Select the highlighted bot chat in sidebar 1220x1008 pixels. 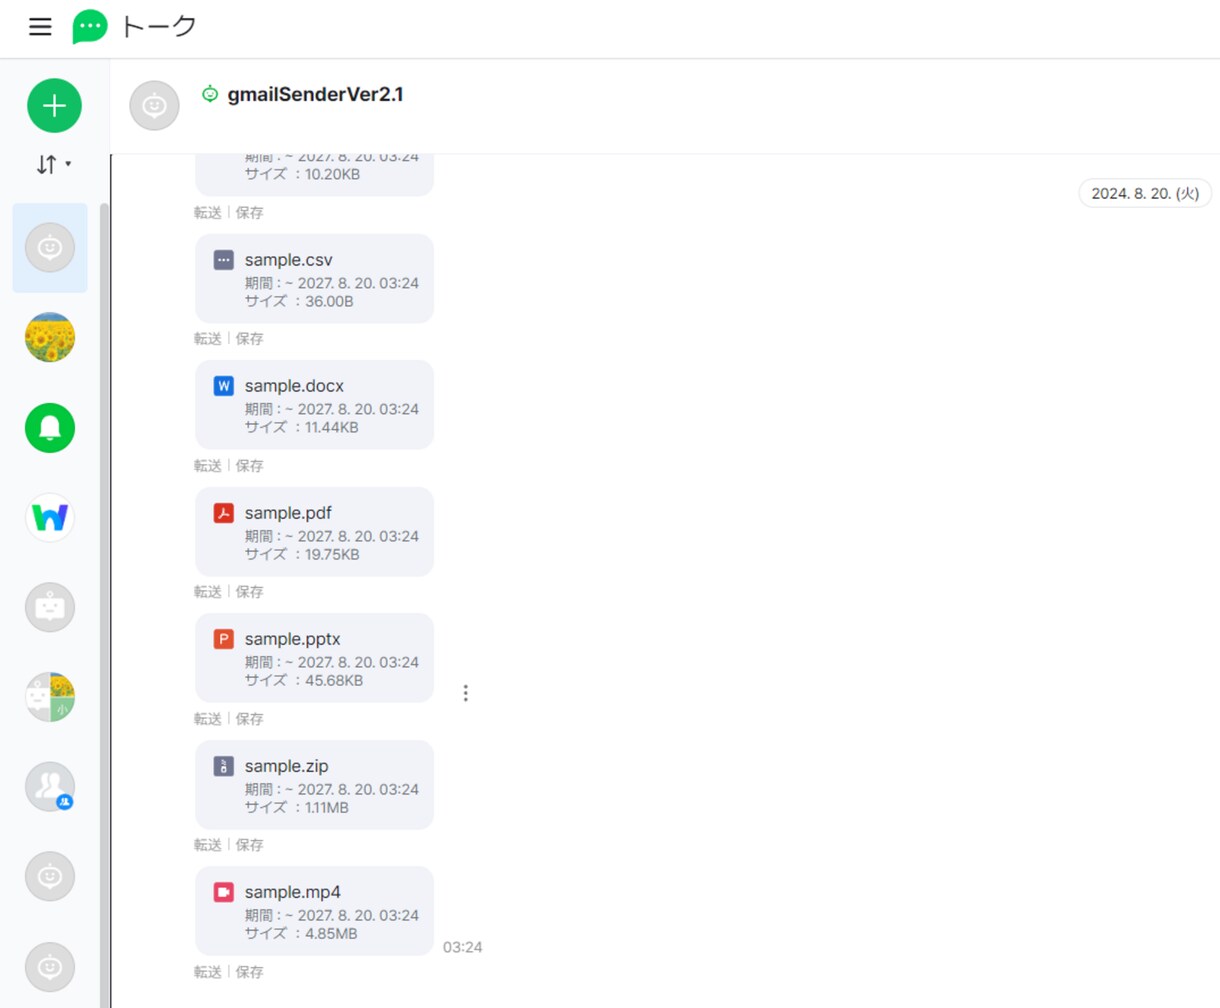click(x=50, y=248)
